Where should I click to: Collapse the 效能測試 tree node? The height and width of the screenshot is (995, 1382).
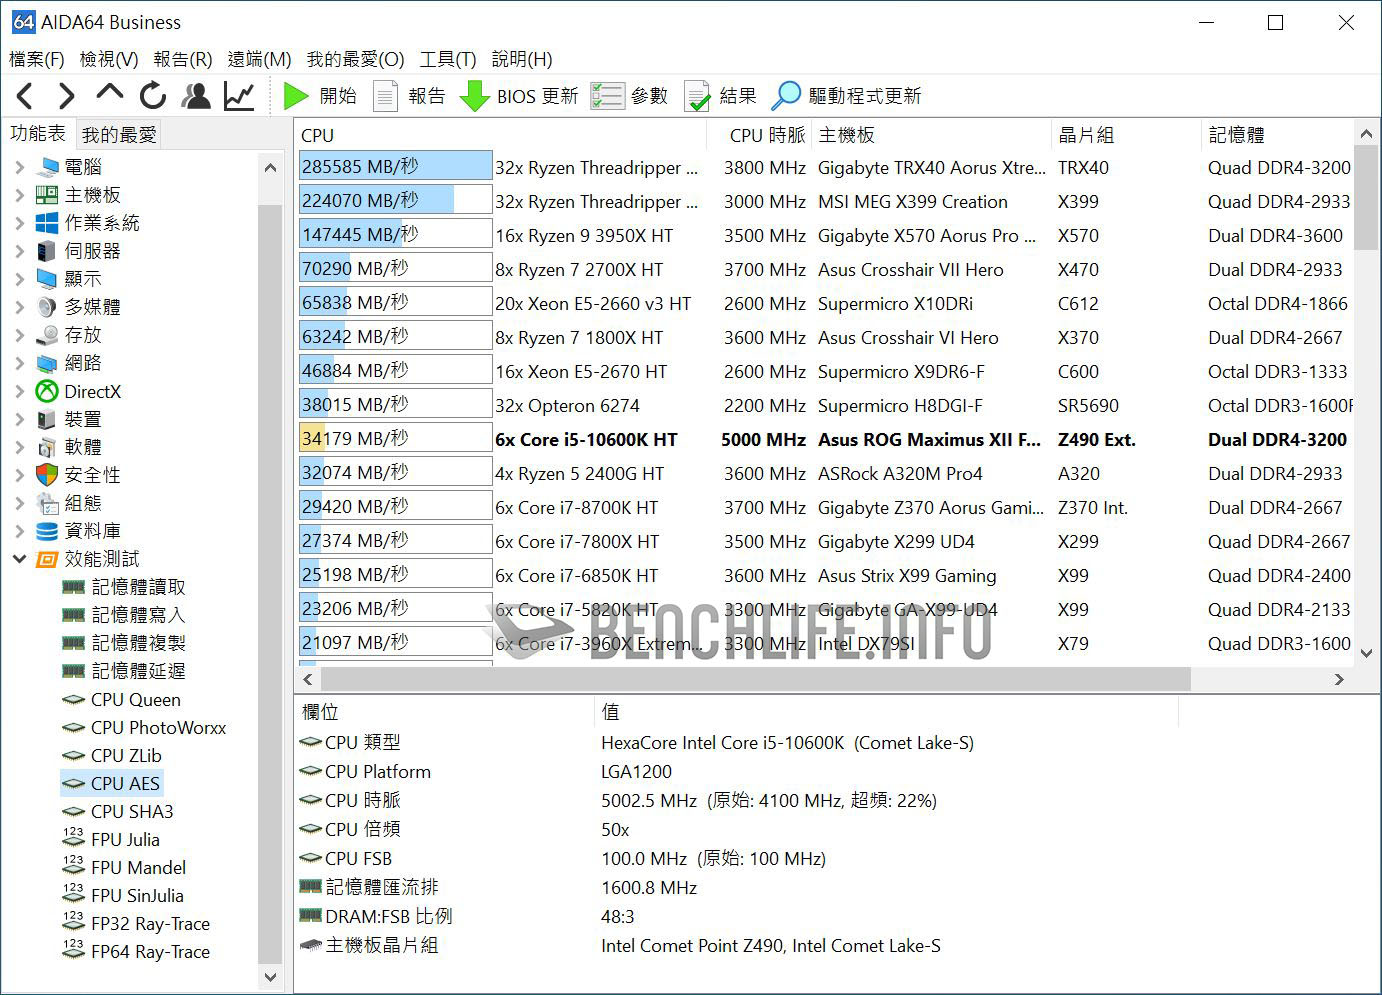point(19,559)
